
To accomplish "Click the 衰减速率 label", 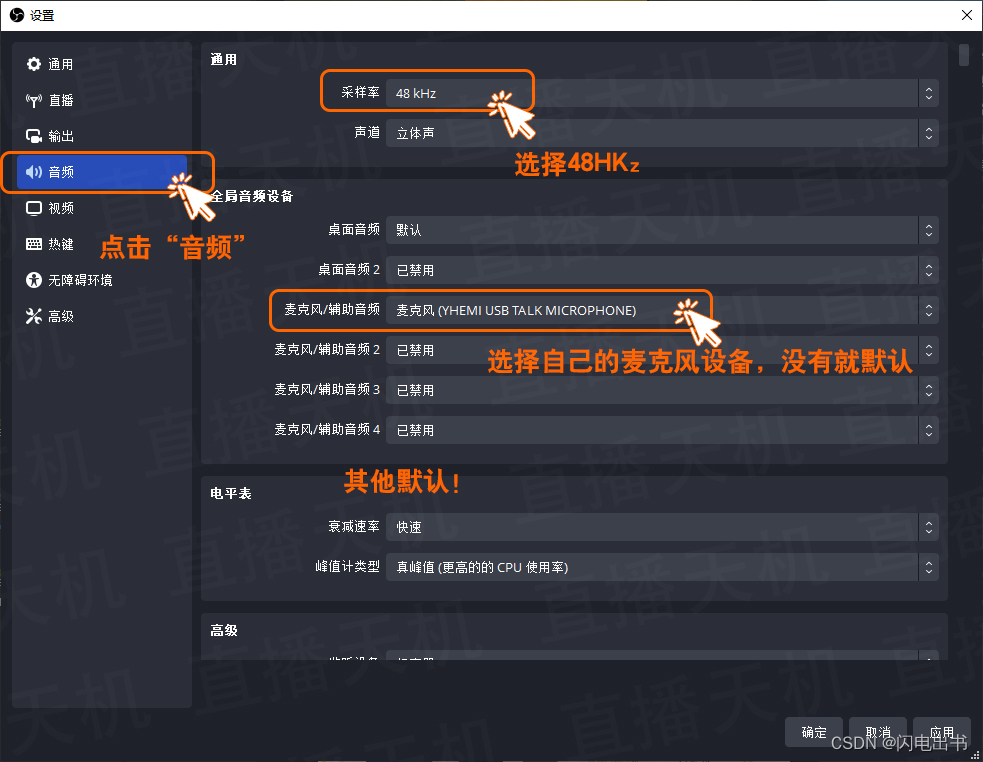I will coord(354,527).
